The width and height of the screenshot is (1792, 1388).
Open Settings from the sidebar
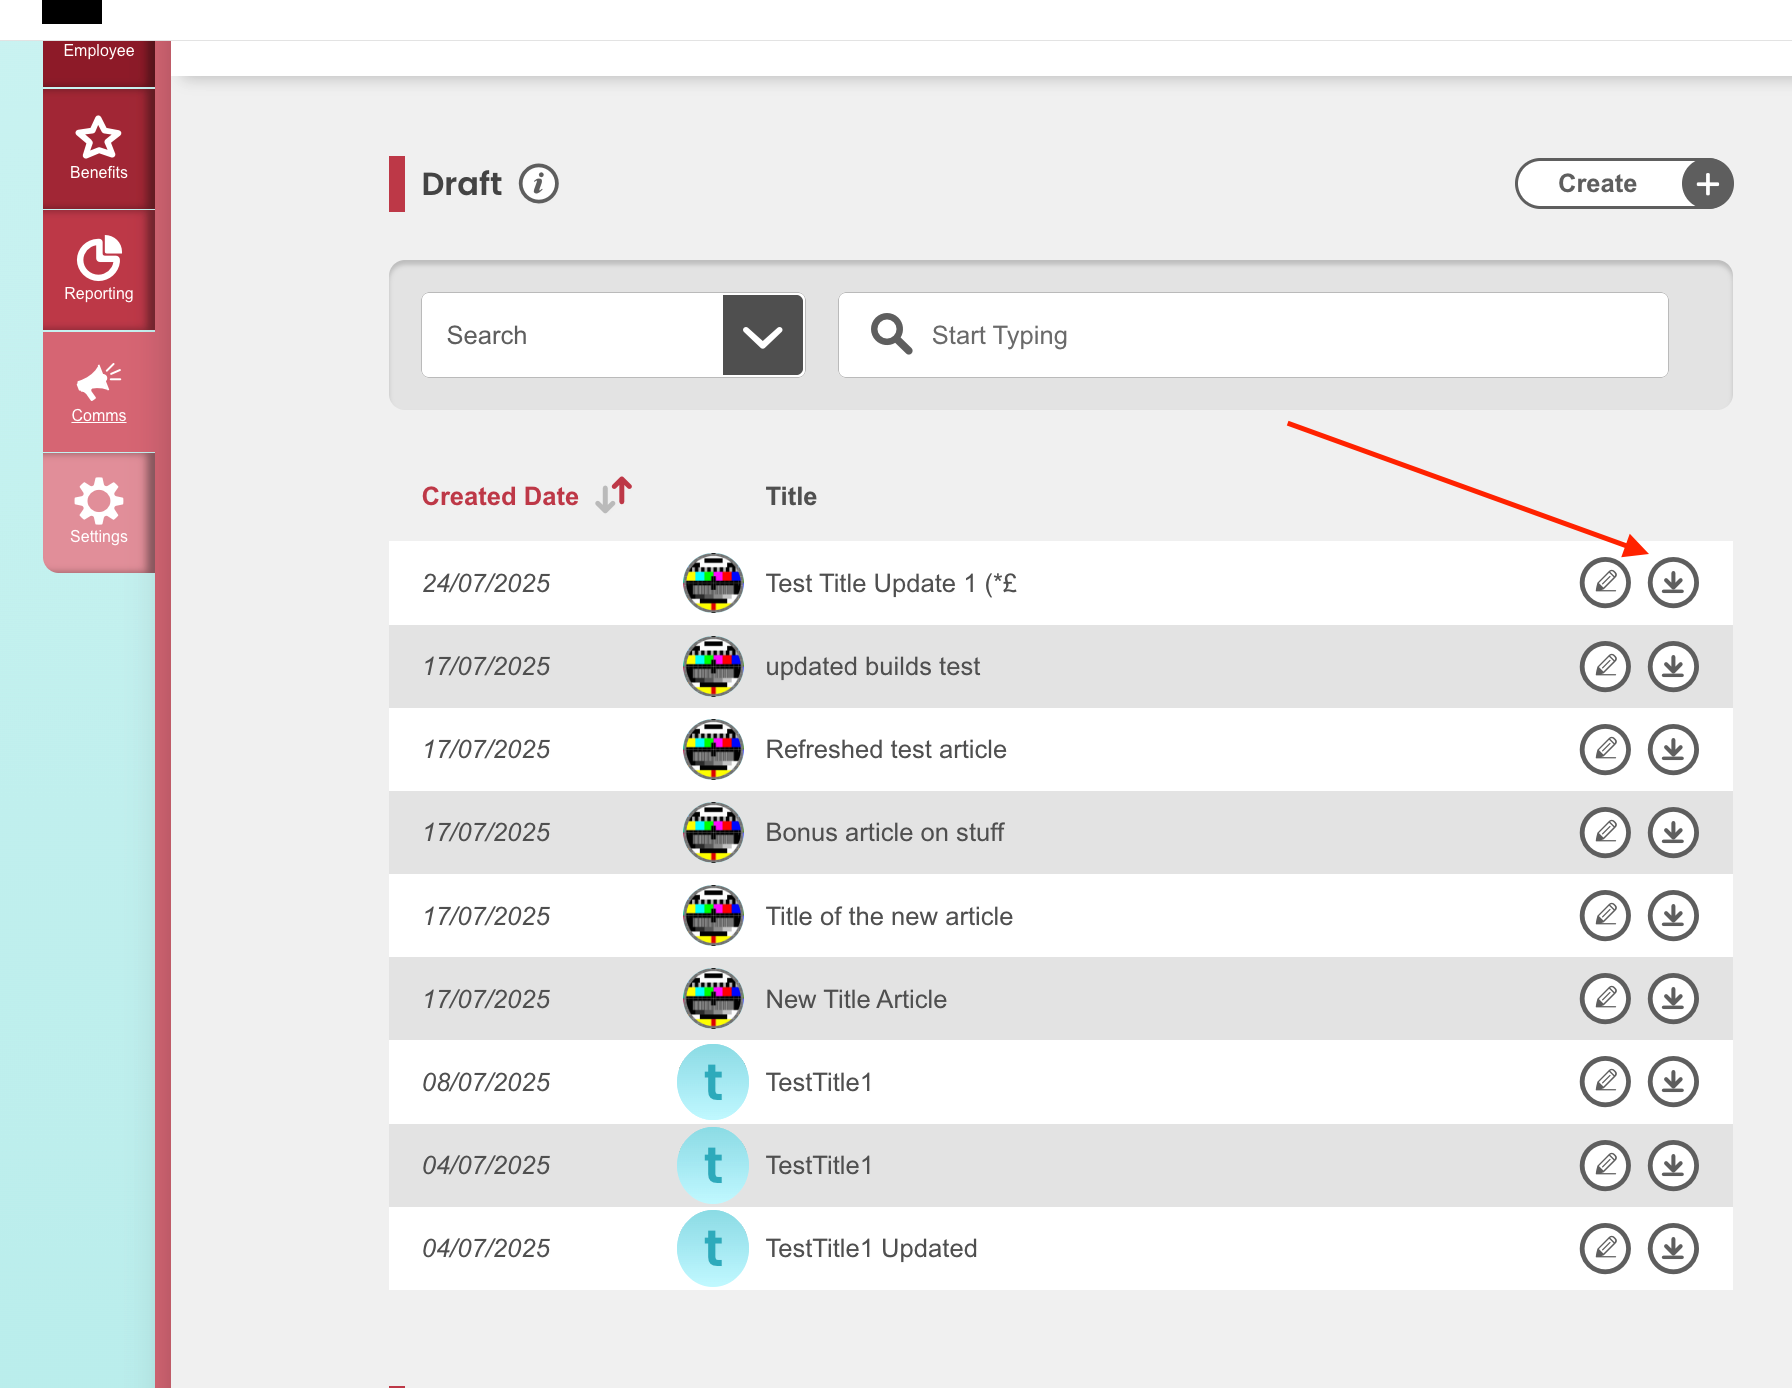coord(99,513)
